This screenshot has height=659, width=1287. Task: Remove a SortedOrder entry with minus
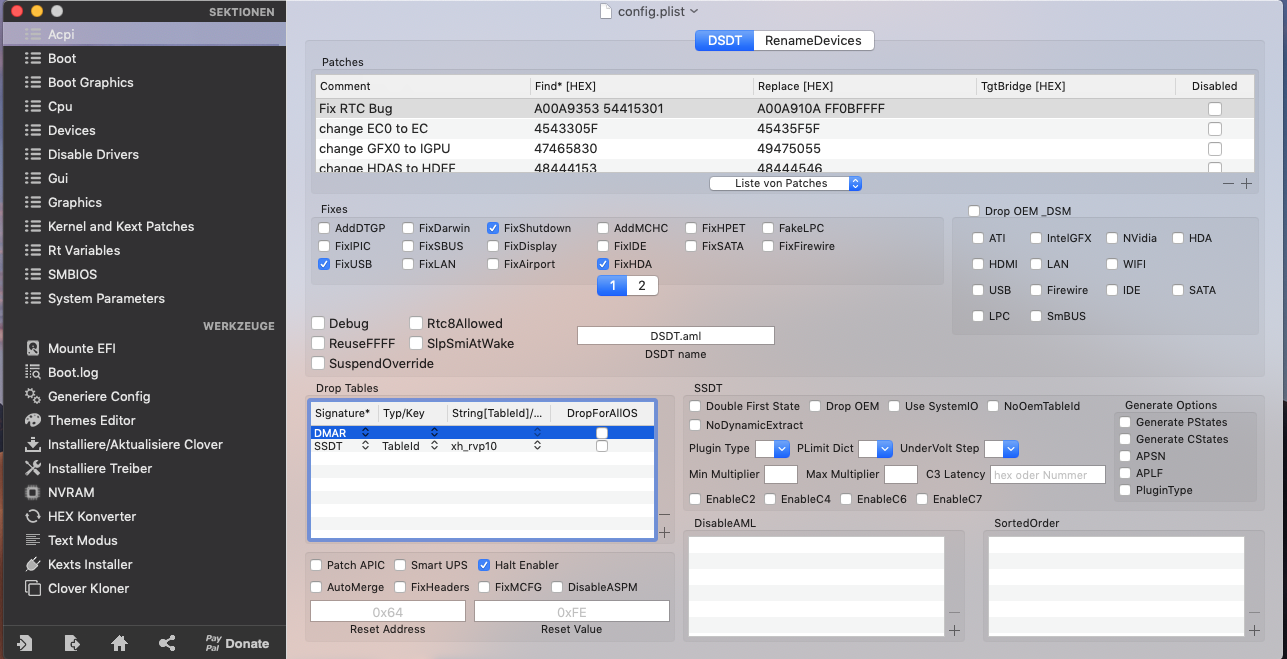tap(1254, 612)
